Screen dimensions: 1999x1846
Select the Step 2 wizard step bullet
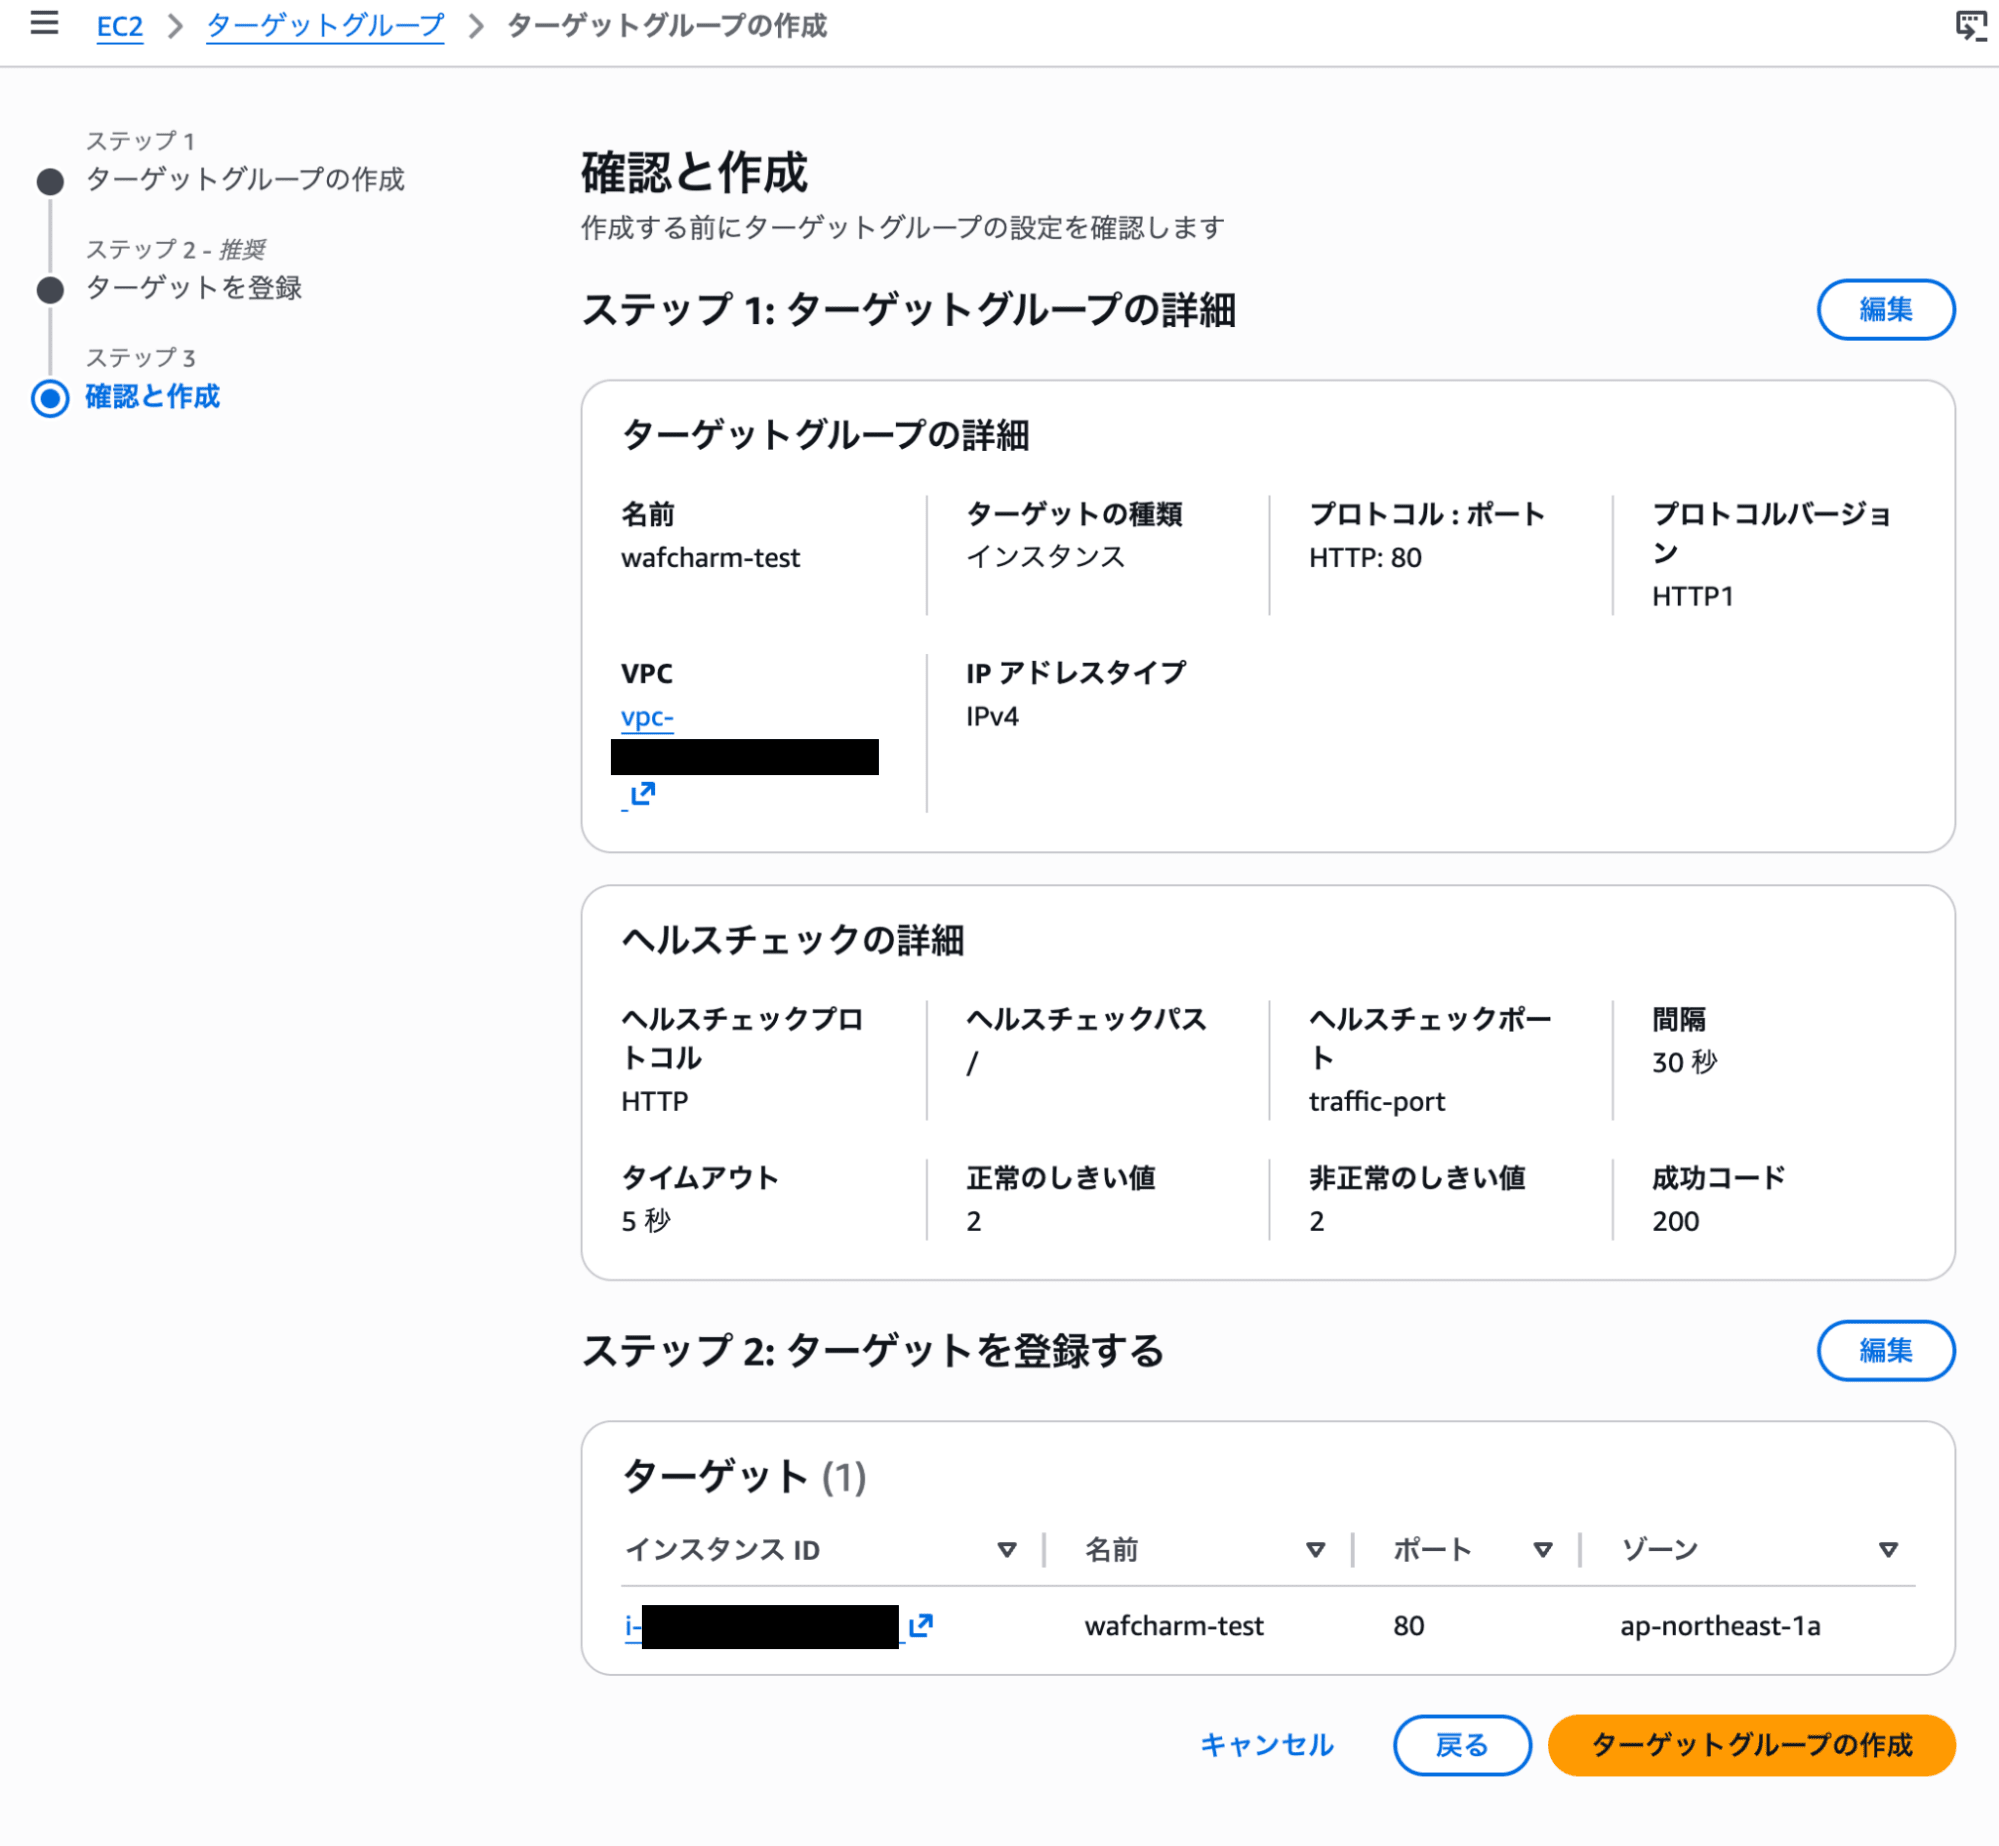coord(50,290)
